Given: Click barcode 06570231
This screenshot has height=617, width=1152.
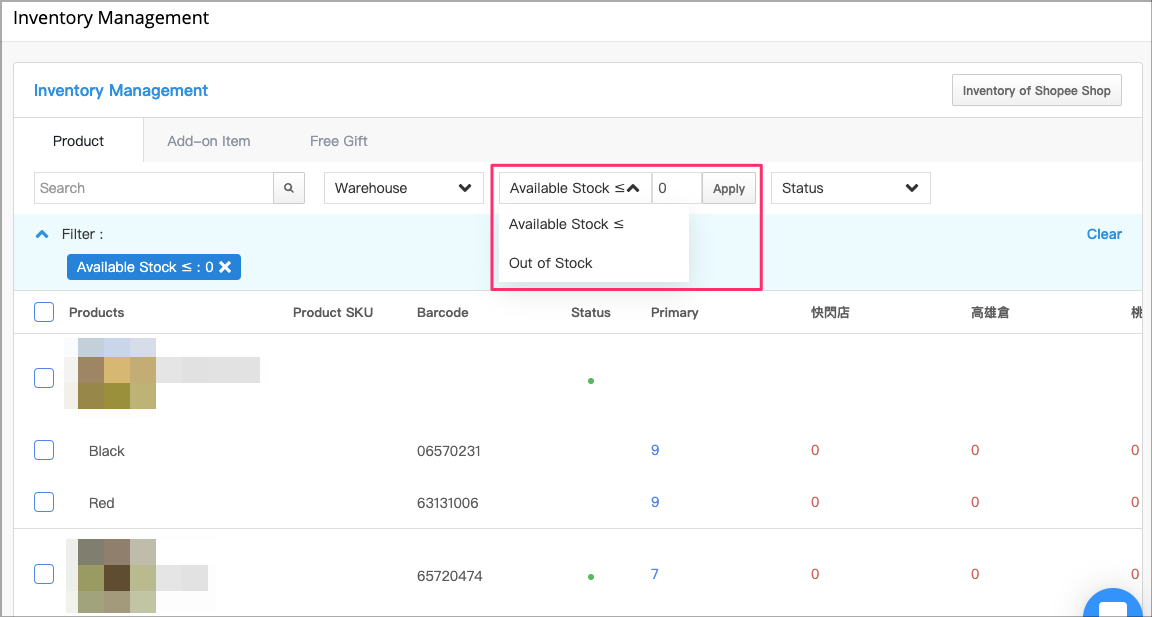Looking at the screenshot, I should click(x=449, y=451).
